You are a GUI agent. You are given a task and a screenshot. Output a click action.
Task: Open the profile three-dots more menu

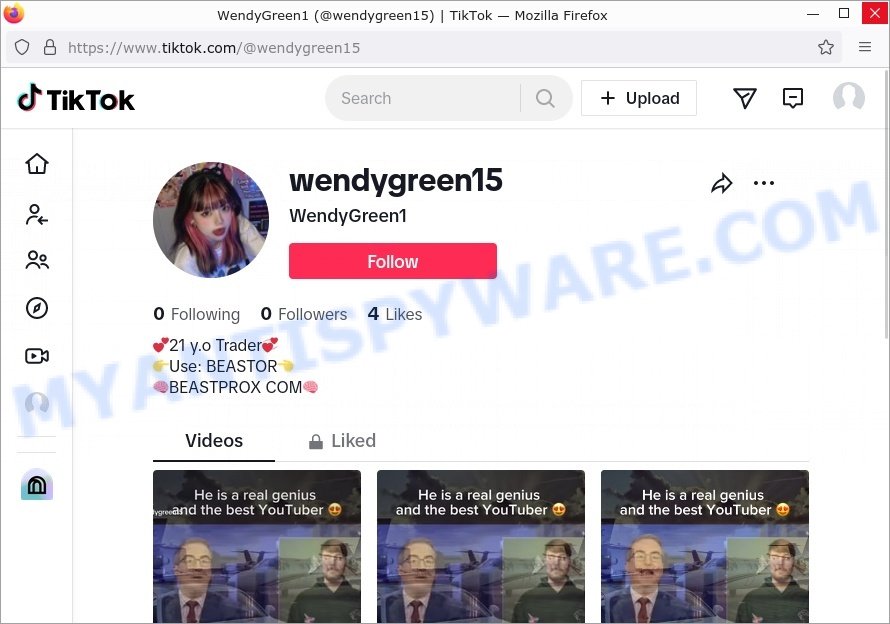[x=763, y=183]
